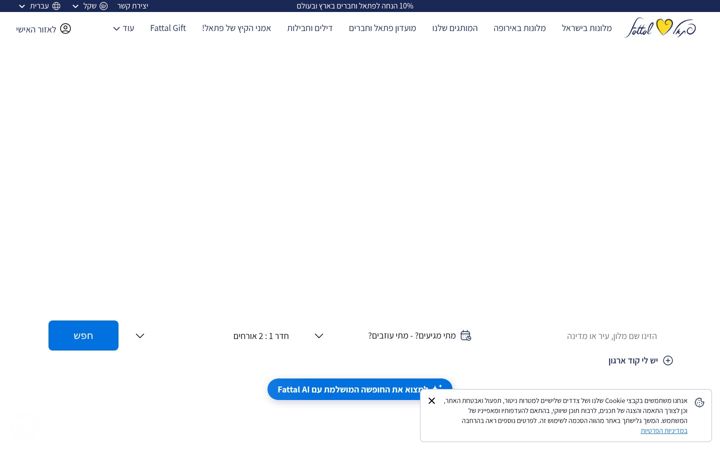Screen dimensions: 720x450
Task: Expand the שקל currency dropdown
Action: 90,6
